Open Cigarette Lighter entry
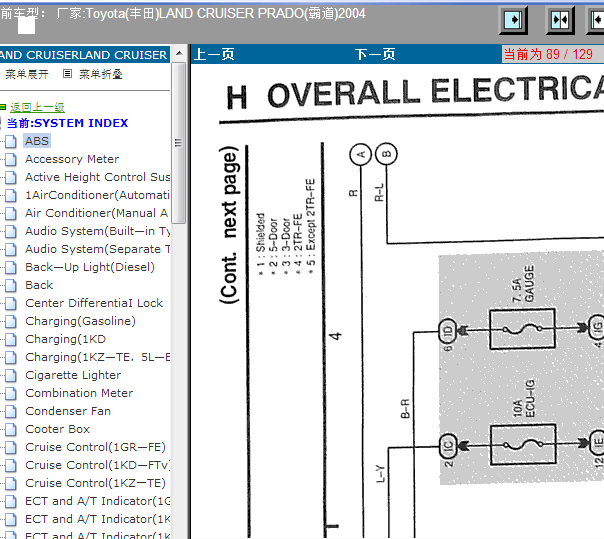Screen dimensions: 604x539 73,375
